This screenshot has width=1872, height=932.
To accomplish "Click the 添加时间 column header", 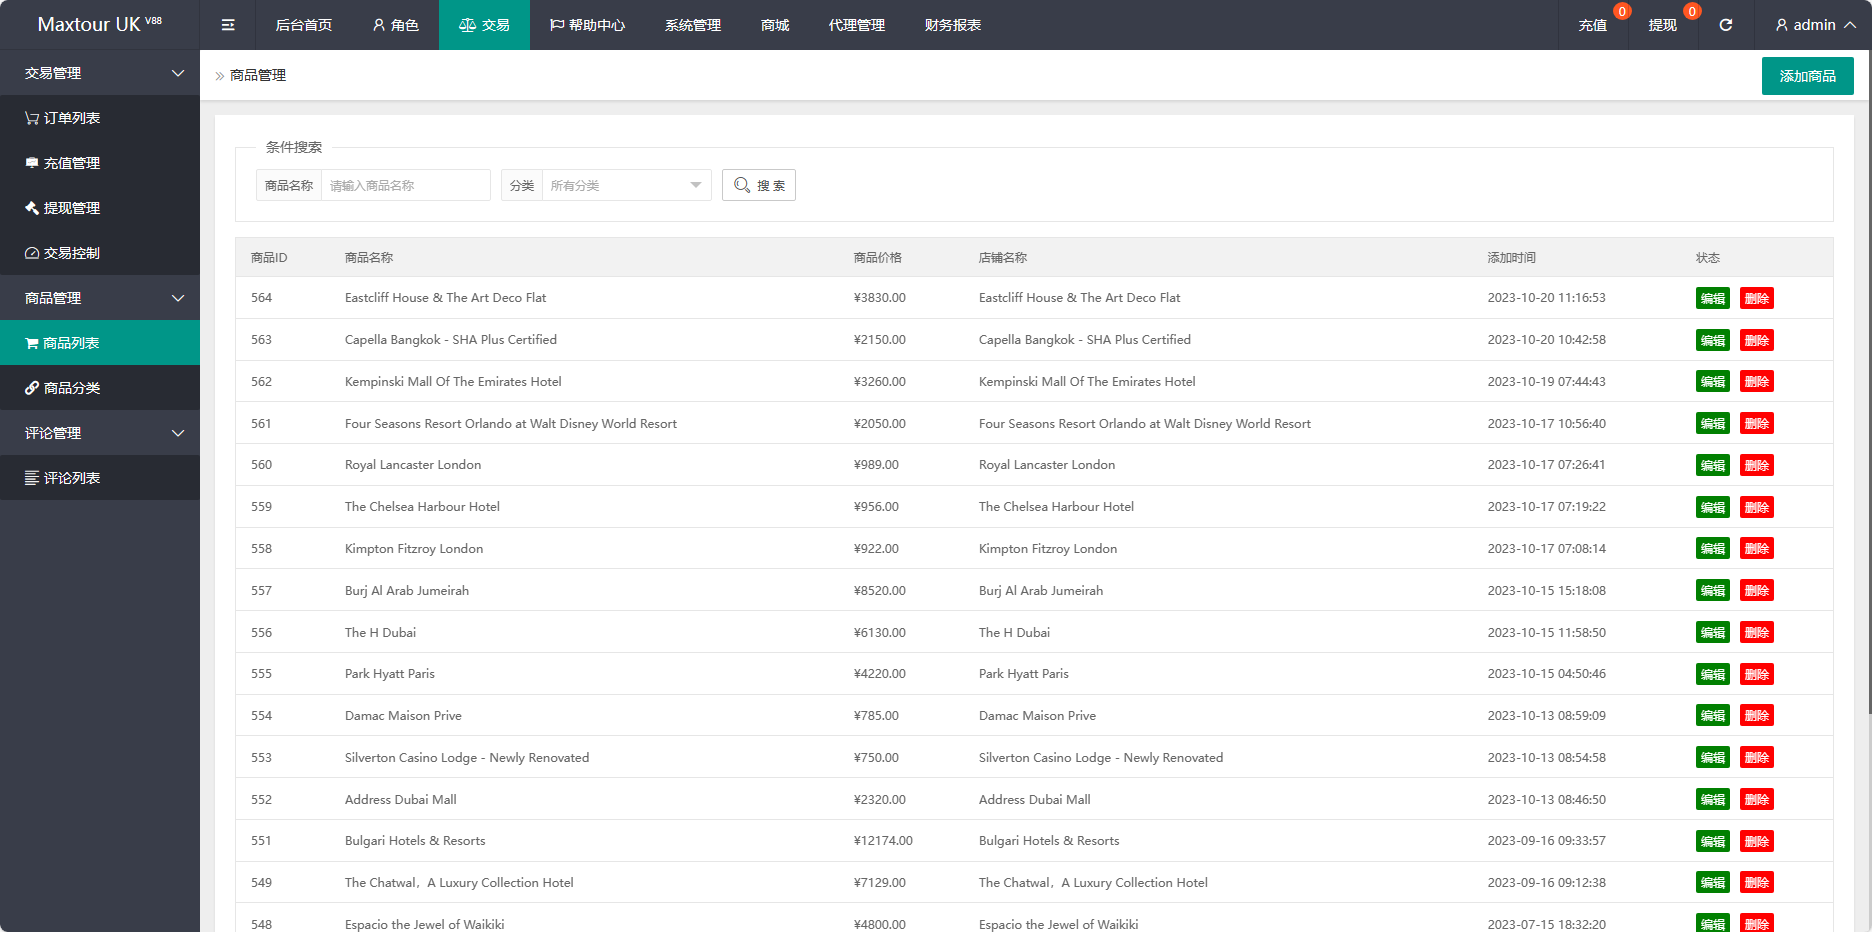I will [1512, 258].
